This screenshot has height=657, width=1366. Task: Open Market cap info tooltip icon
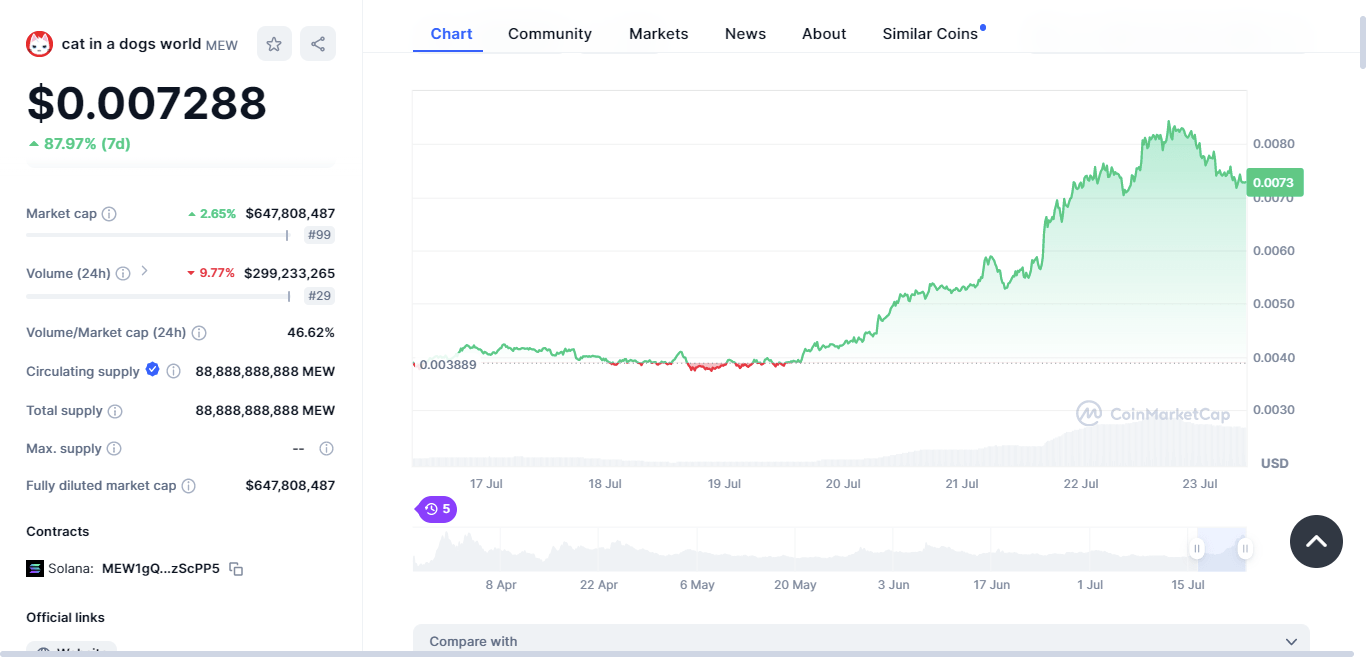click(110, 214)
